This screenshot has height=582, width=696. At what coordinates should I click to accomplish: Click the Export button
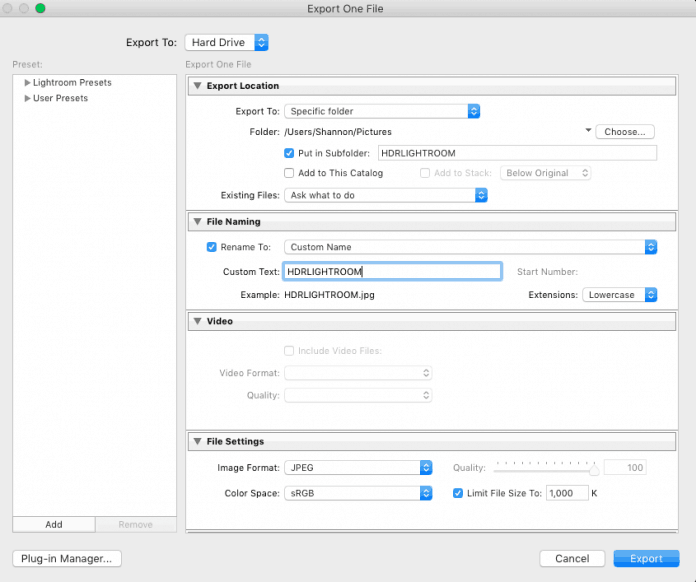tap(646, 559)
